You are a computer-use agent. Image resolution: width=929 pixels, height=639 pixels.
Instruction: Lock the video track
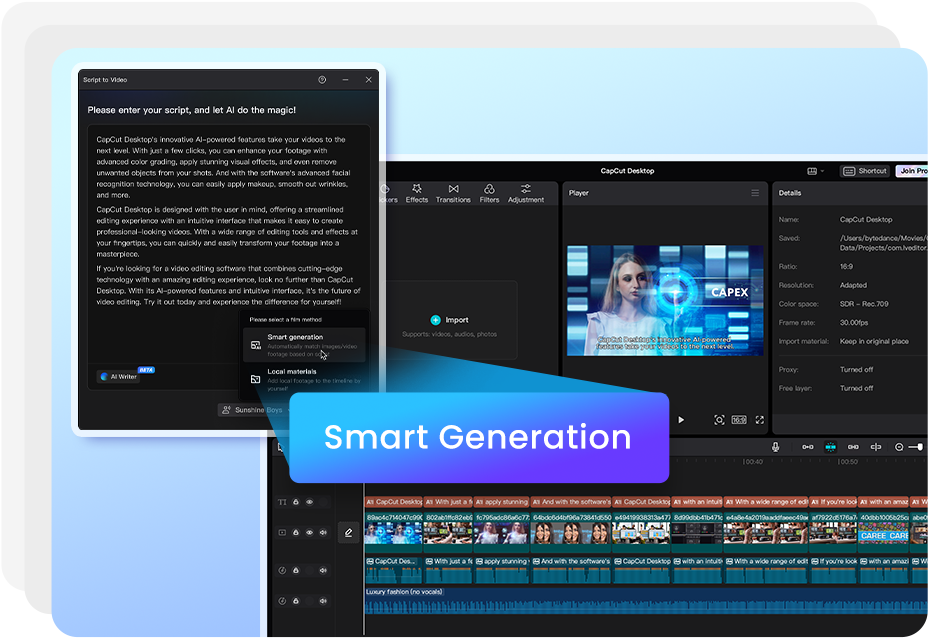click(296, 532)
